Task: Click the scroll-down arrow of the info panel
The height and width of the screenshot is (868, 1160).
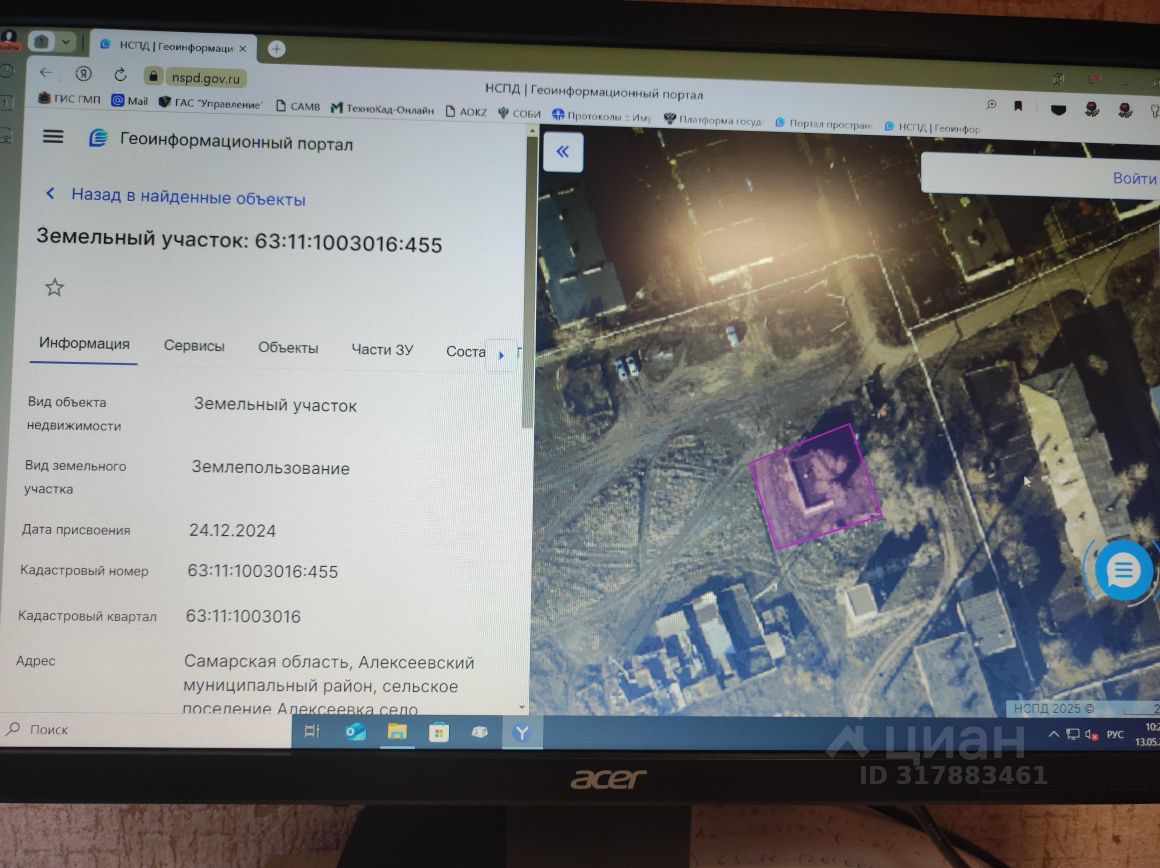Action: (x=523, y=707)
